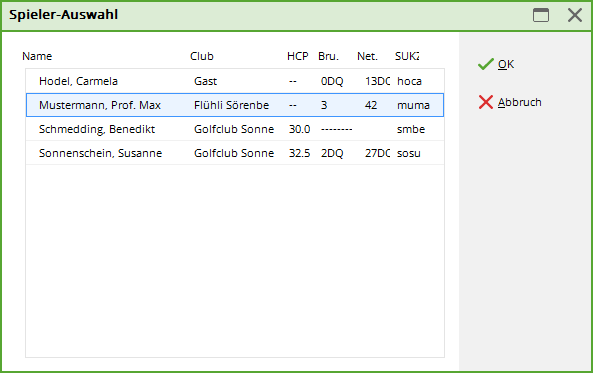Maximize the Spieler-Auswahl window
This screenshot has height=373, width=593.
click(x=541, y=15)
